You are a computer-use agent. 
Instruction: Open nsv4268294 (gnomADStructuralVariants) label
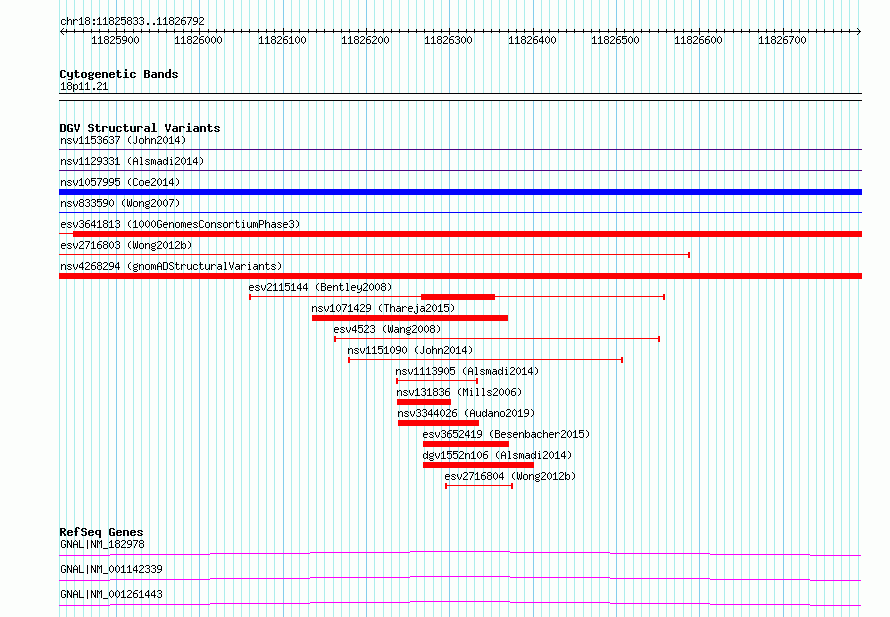point(171,266)
